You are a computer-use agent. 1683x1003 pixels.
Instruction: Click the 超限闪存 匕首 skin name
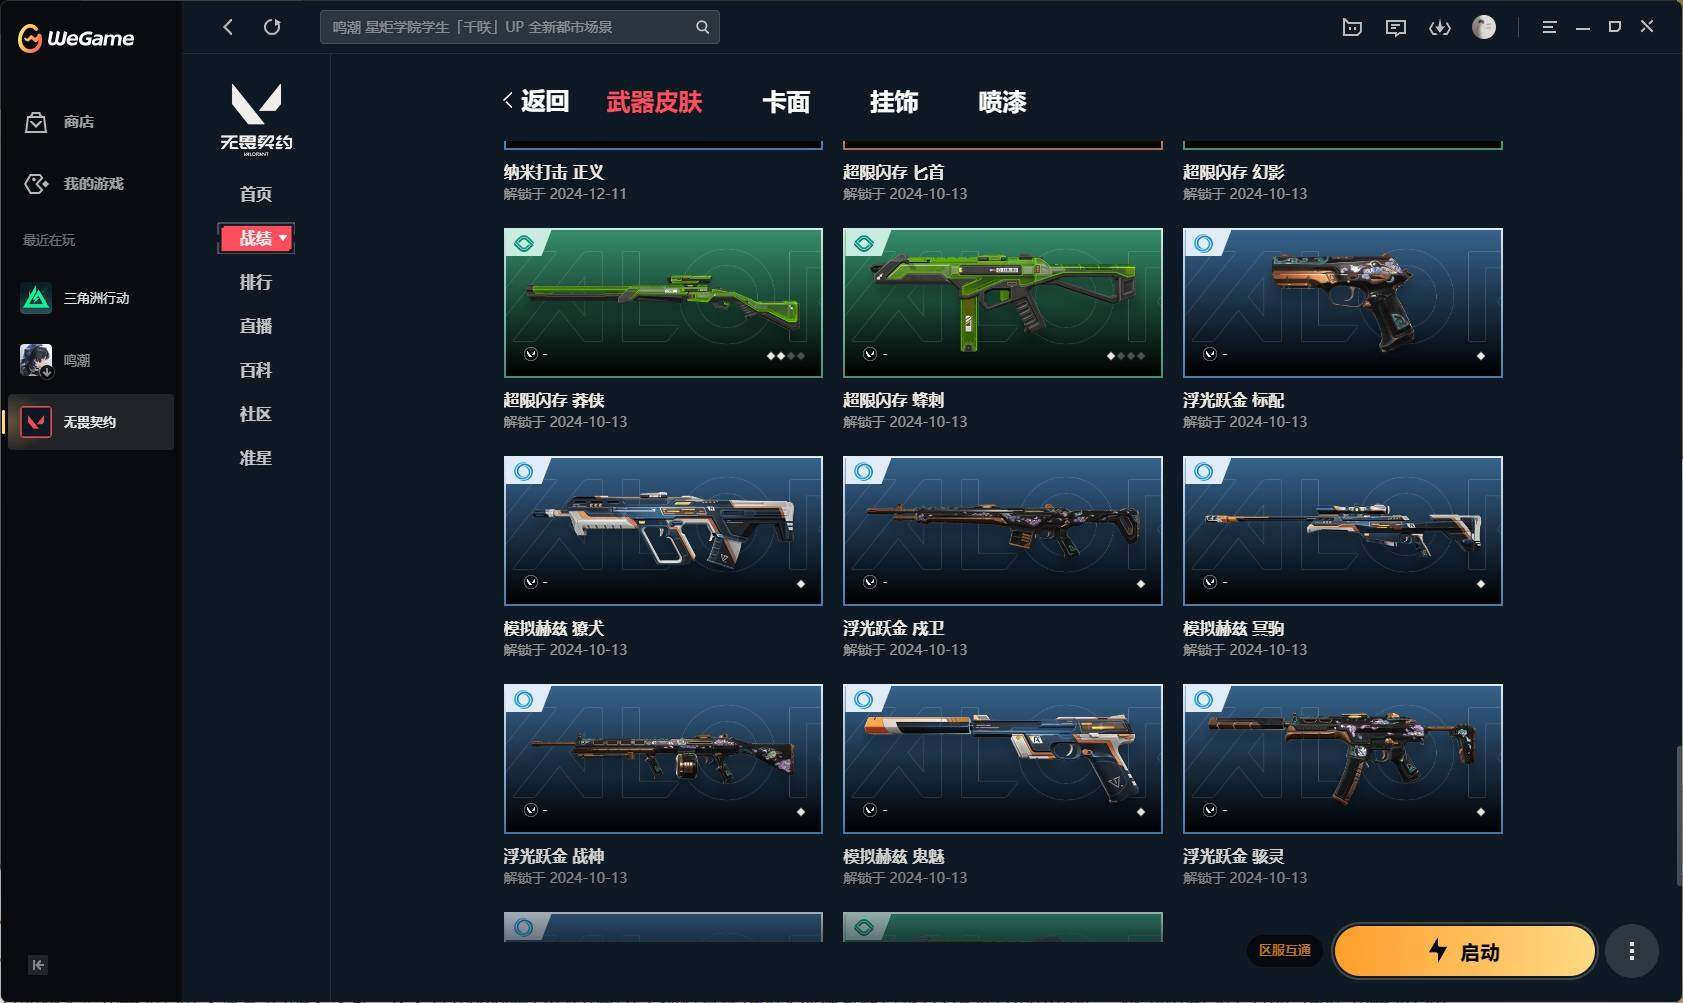pyautogui.click(x=894, y=172)
